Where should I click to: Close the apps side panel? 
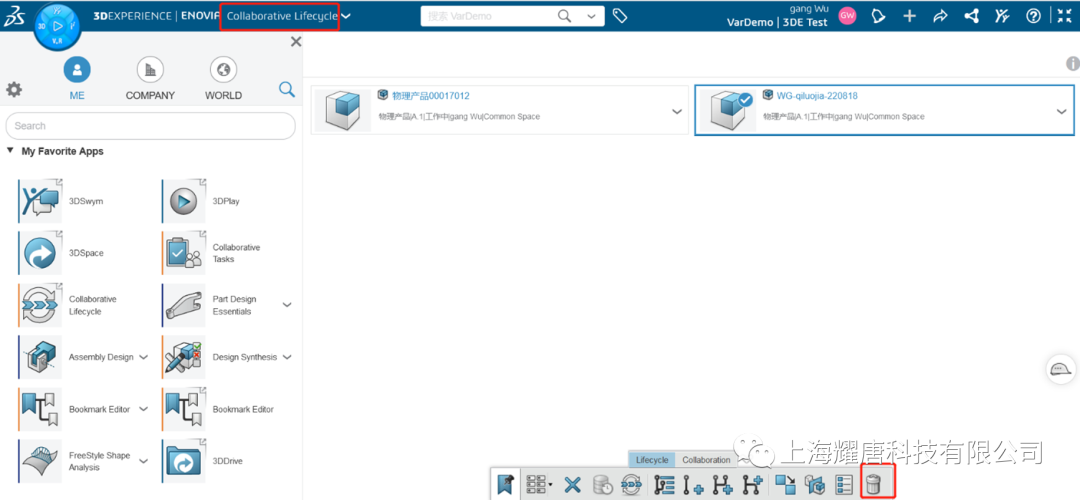[296, 42]
